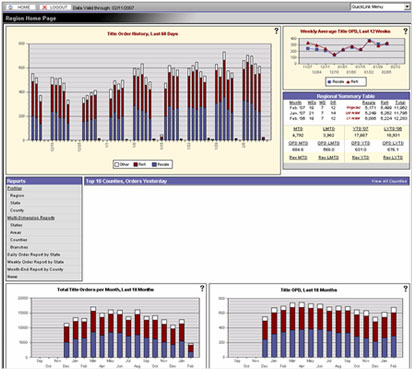
Task: Click the HOME icon in top bar
Action: (x=11, y=7)
